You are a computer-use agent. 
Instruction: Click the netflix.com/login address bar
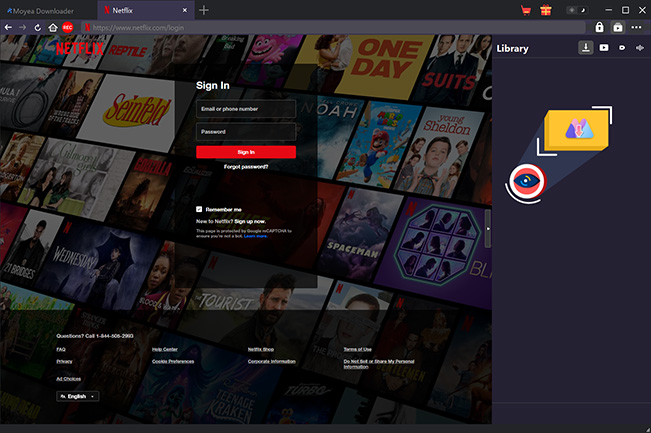(333, 27)
